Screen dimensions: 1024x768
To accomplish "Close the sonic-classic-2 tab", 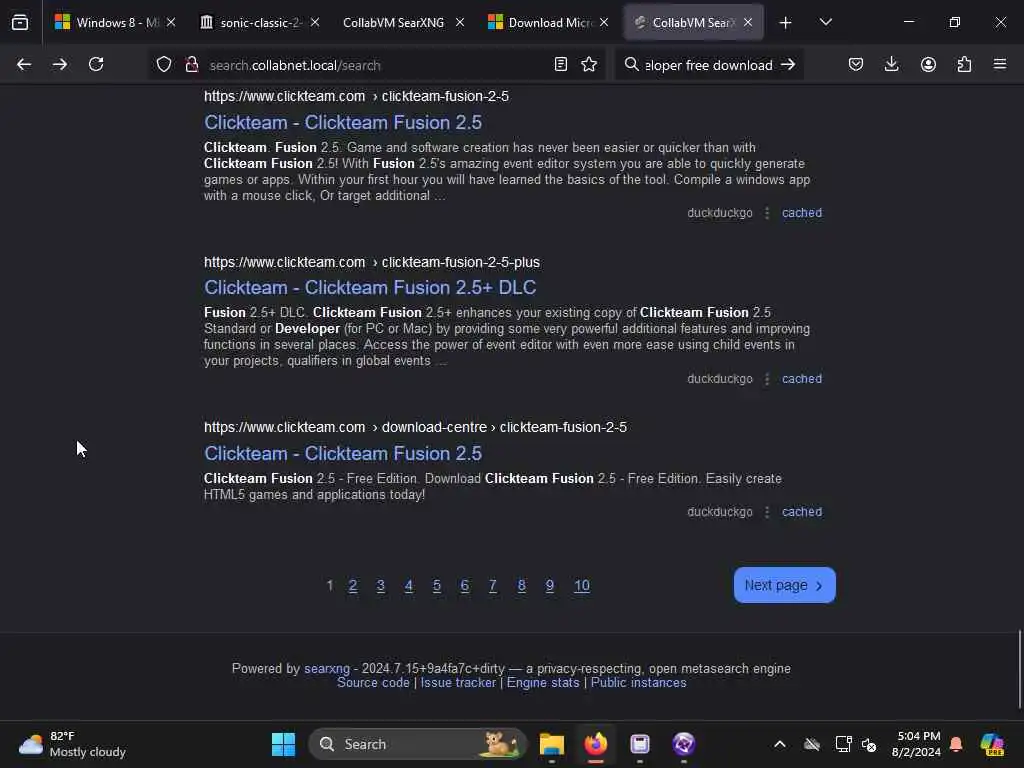I will pos(315,23).
